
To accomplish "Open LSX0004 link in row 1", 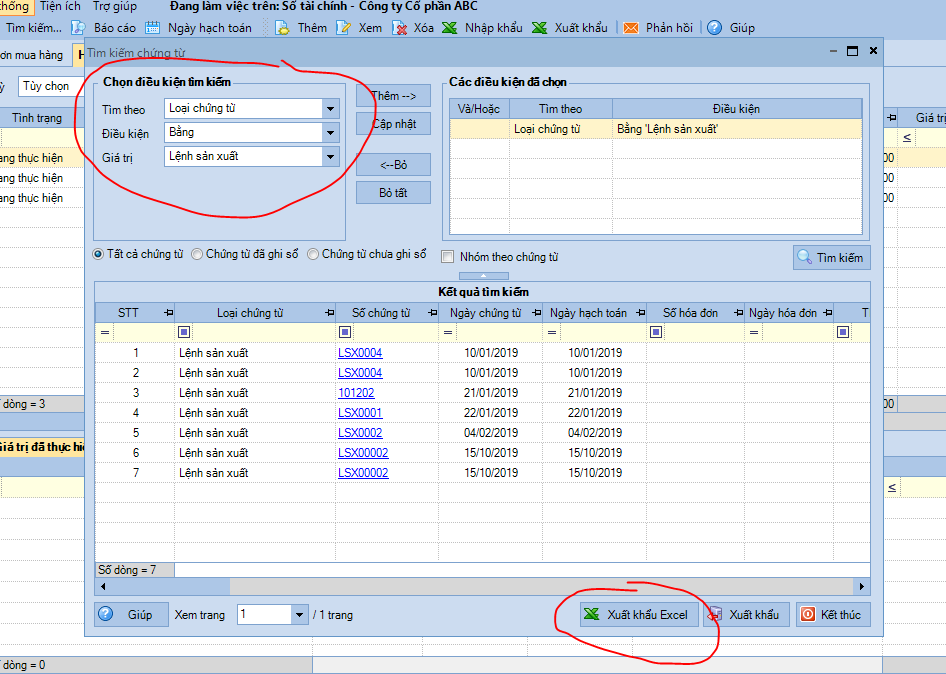I will 360,353.
